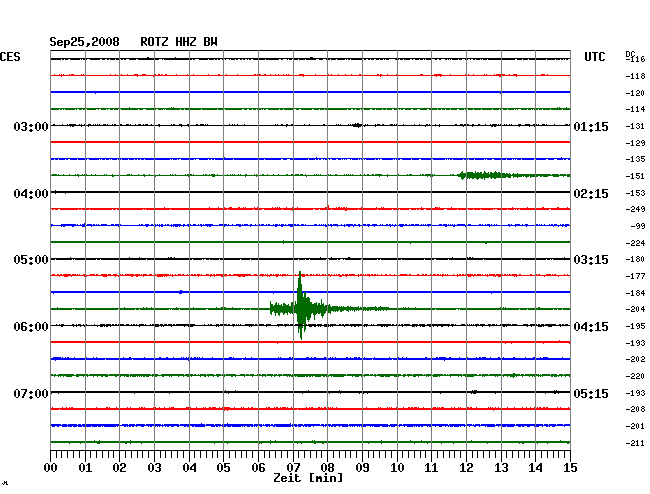Screen dimensions: 650x494
Task: Click the 03:15 UTC time label
Action: [x=591, y=260]
